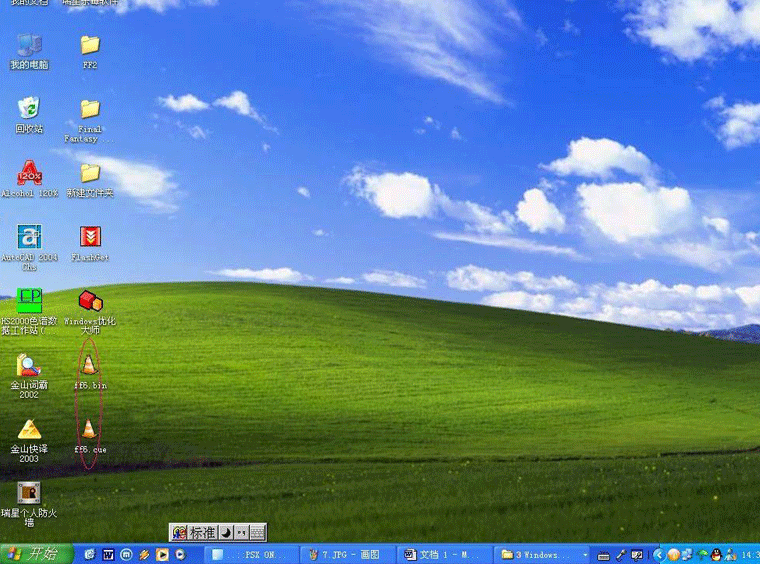Open the yellow media player quick launch icon

pyautogui.click(x=162, y=554)
